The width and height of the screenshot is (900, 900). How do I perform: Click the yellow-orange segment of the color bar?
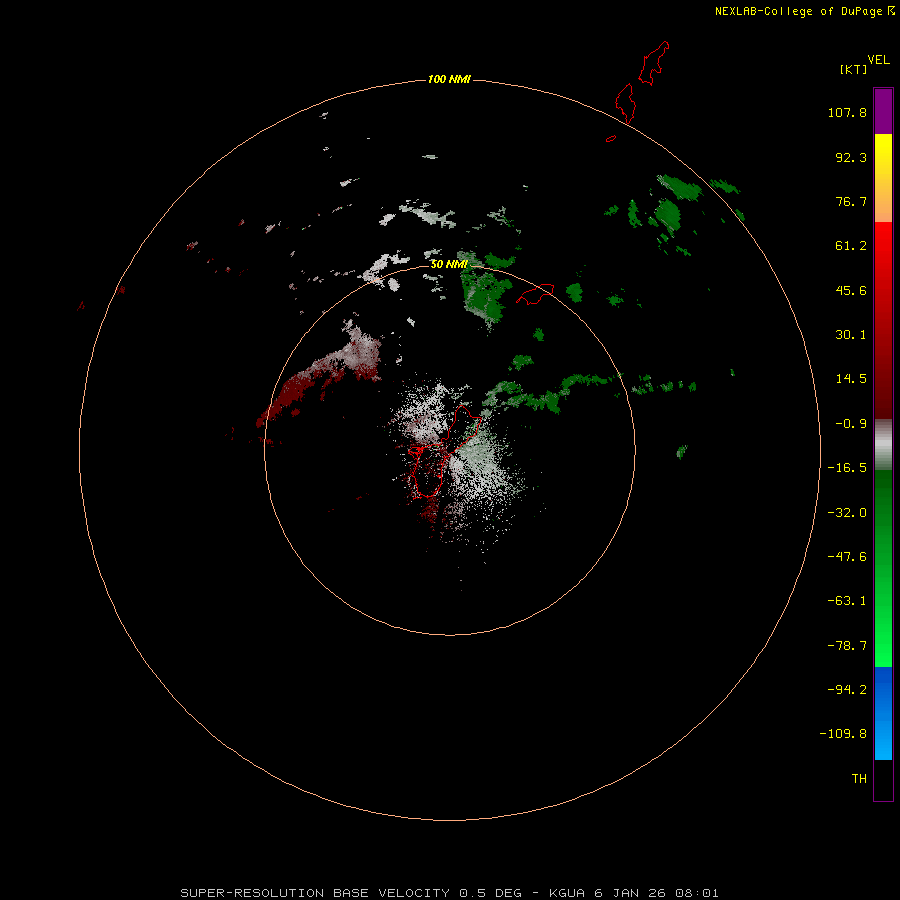(883, 178)
